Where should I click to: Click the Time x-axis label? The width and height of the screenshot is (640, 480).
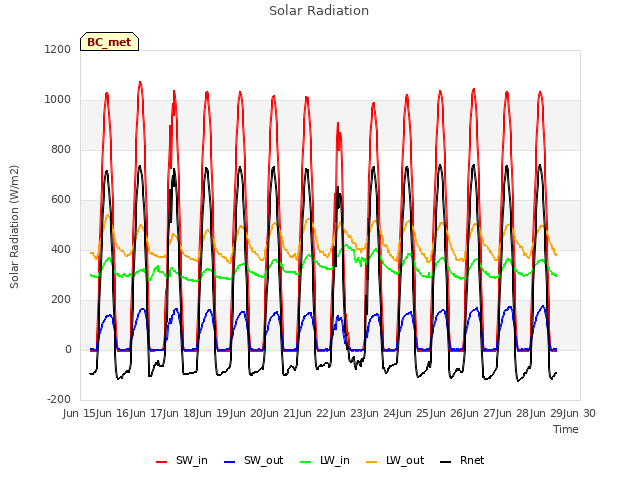tap(566, 429)
